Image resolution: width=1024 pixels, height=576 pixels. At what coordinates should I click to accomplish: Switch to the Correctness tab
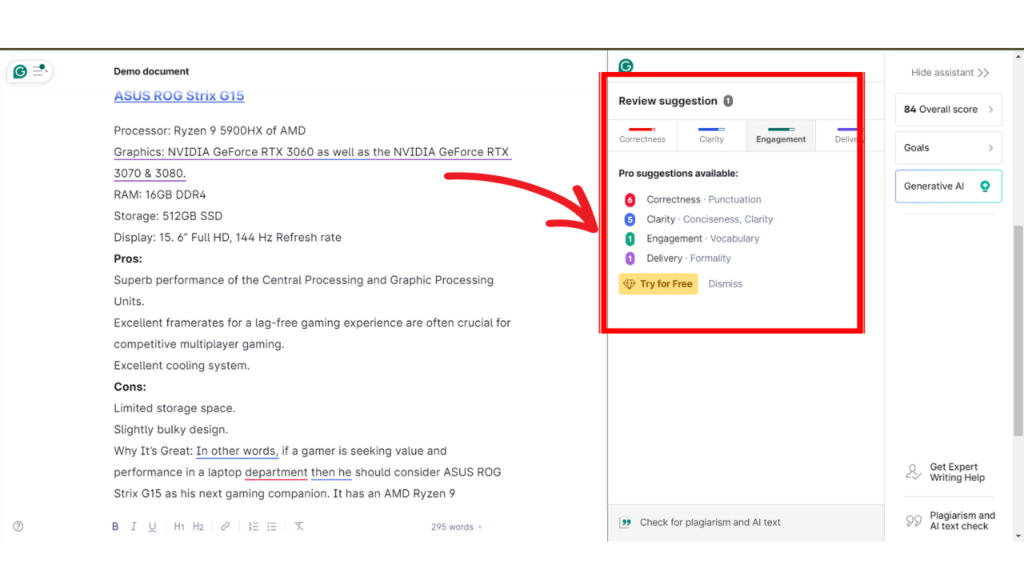[642, 135]
